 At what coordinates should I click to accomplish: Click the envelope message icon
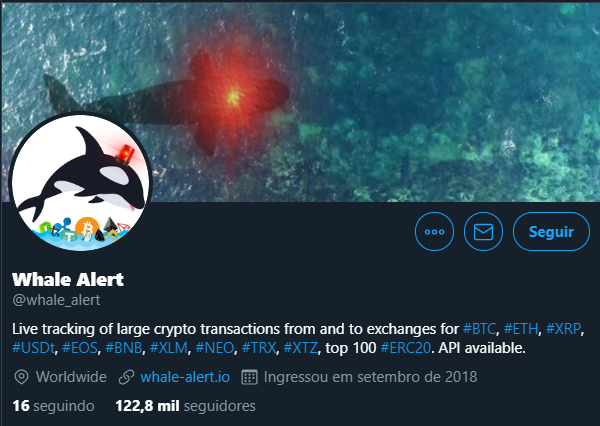click(x=483, y=232)
